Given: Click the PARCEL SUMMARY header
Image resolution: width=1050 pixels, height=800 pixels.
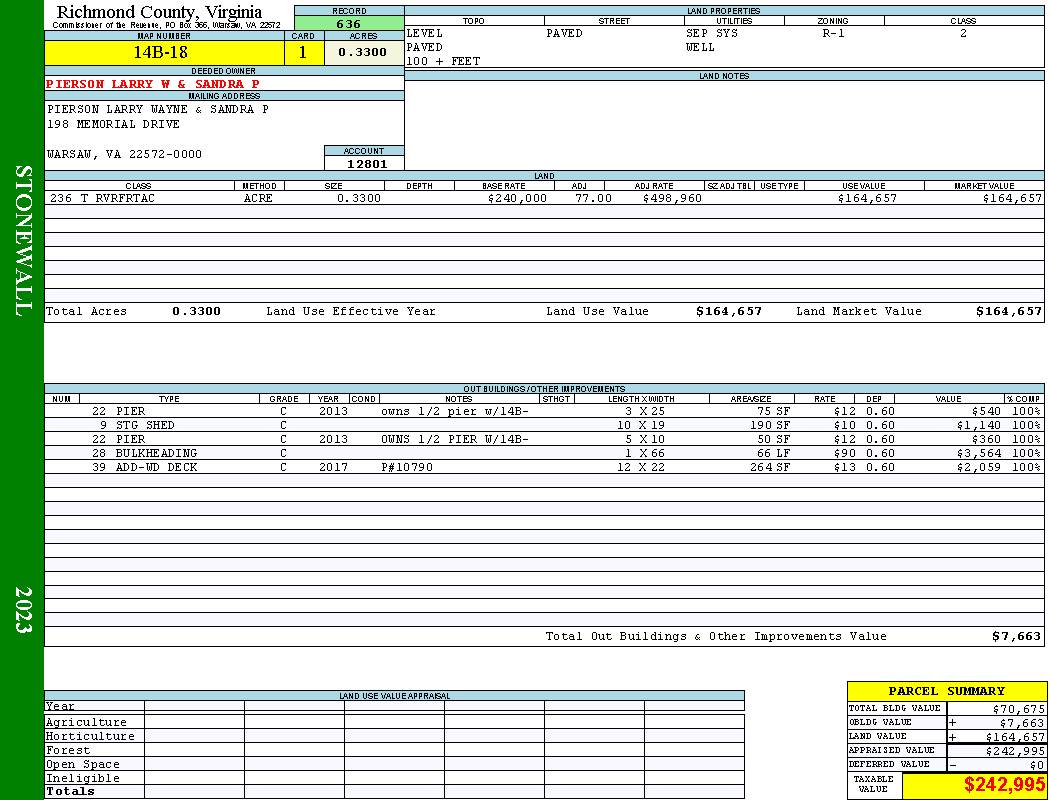Looking at the screenshot, I should (946, 691).
